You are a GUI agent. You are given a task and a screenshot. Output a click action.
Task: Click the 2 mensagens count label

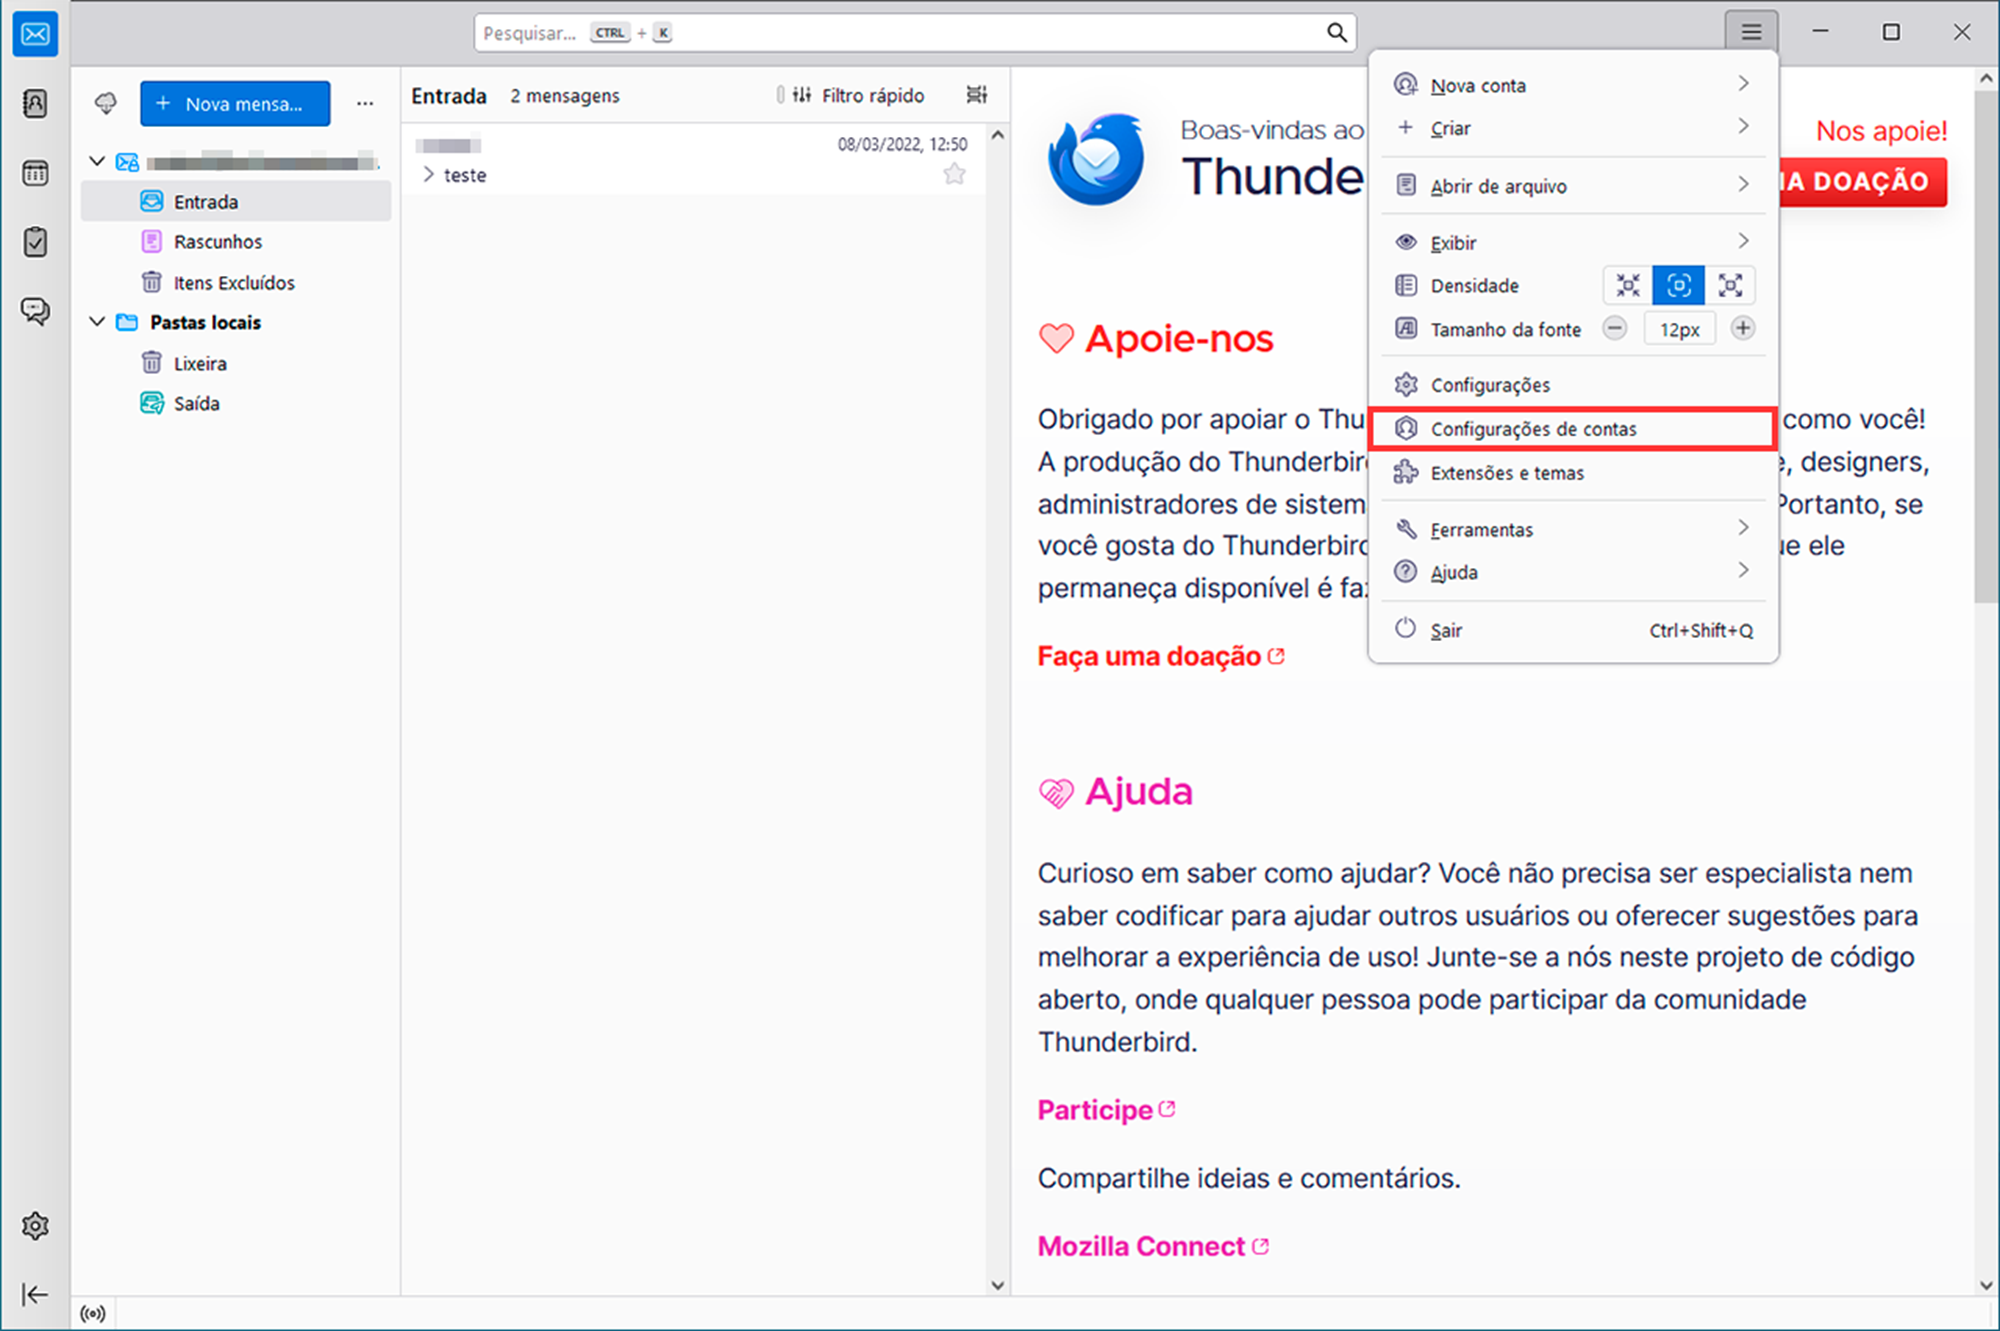(565, 96)
